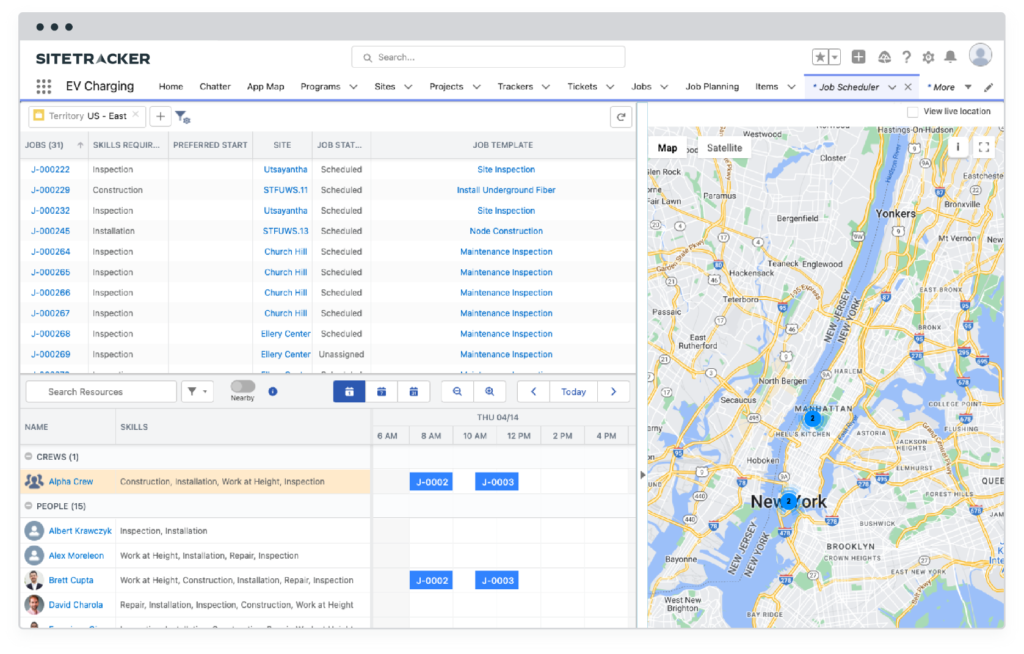Open the App Launcher dots grid
Viewport: 1024px width, 654px height.
pos(44,86)
